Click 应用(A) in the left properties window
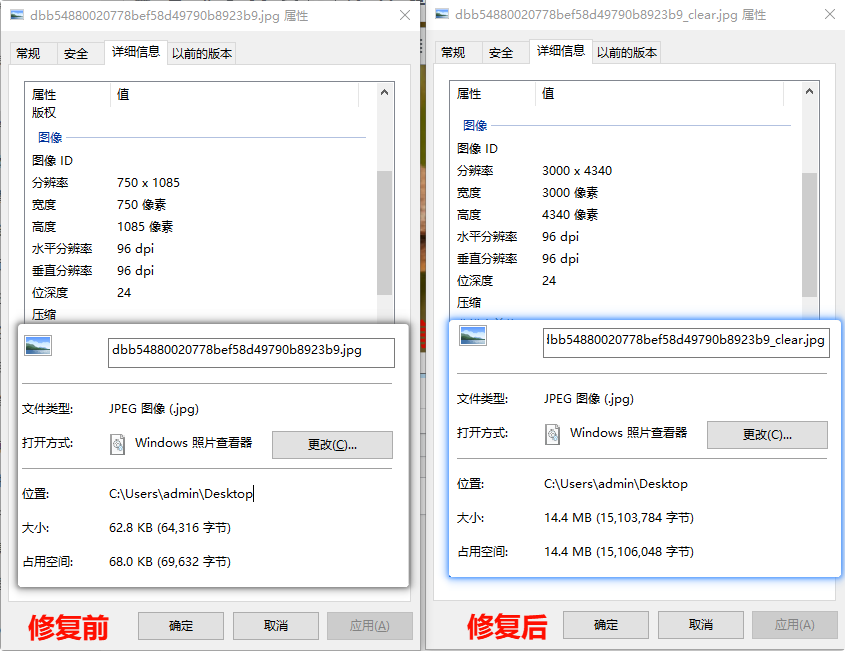This screenshot has height=651, width=845. coord(370,626)
